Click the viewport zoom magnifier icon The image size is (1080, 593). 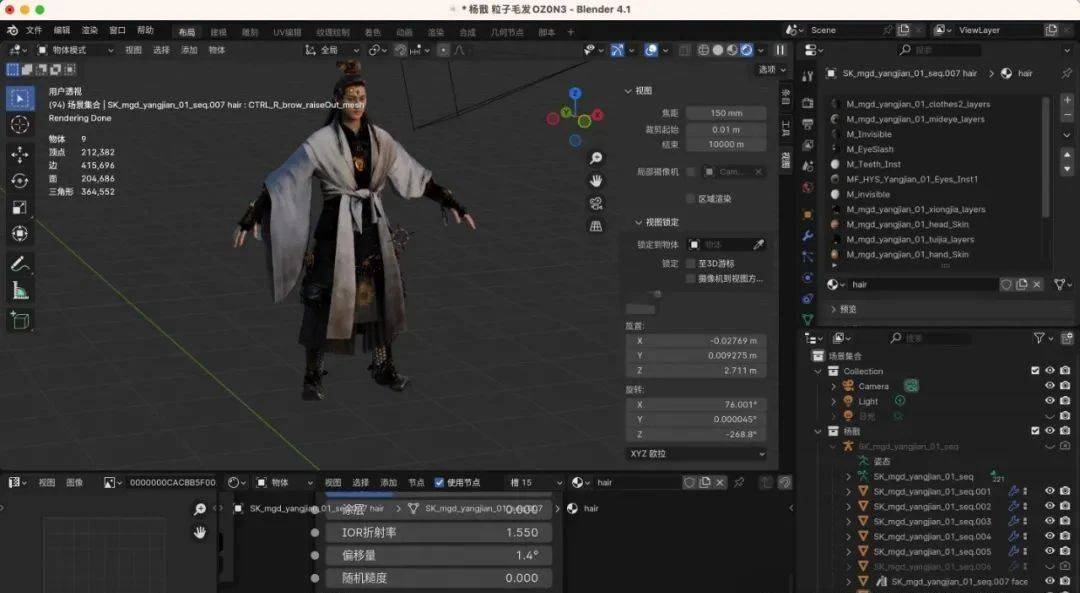(596, 158)
